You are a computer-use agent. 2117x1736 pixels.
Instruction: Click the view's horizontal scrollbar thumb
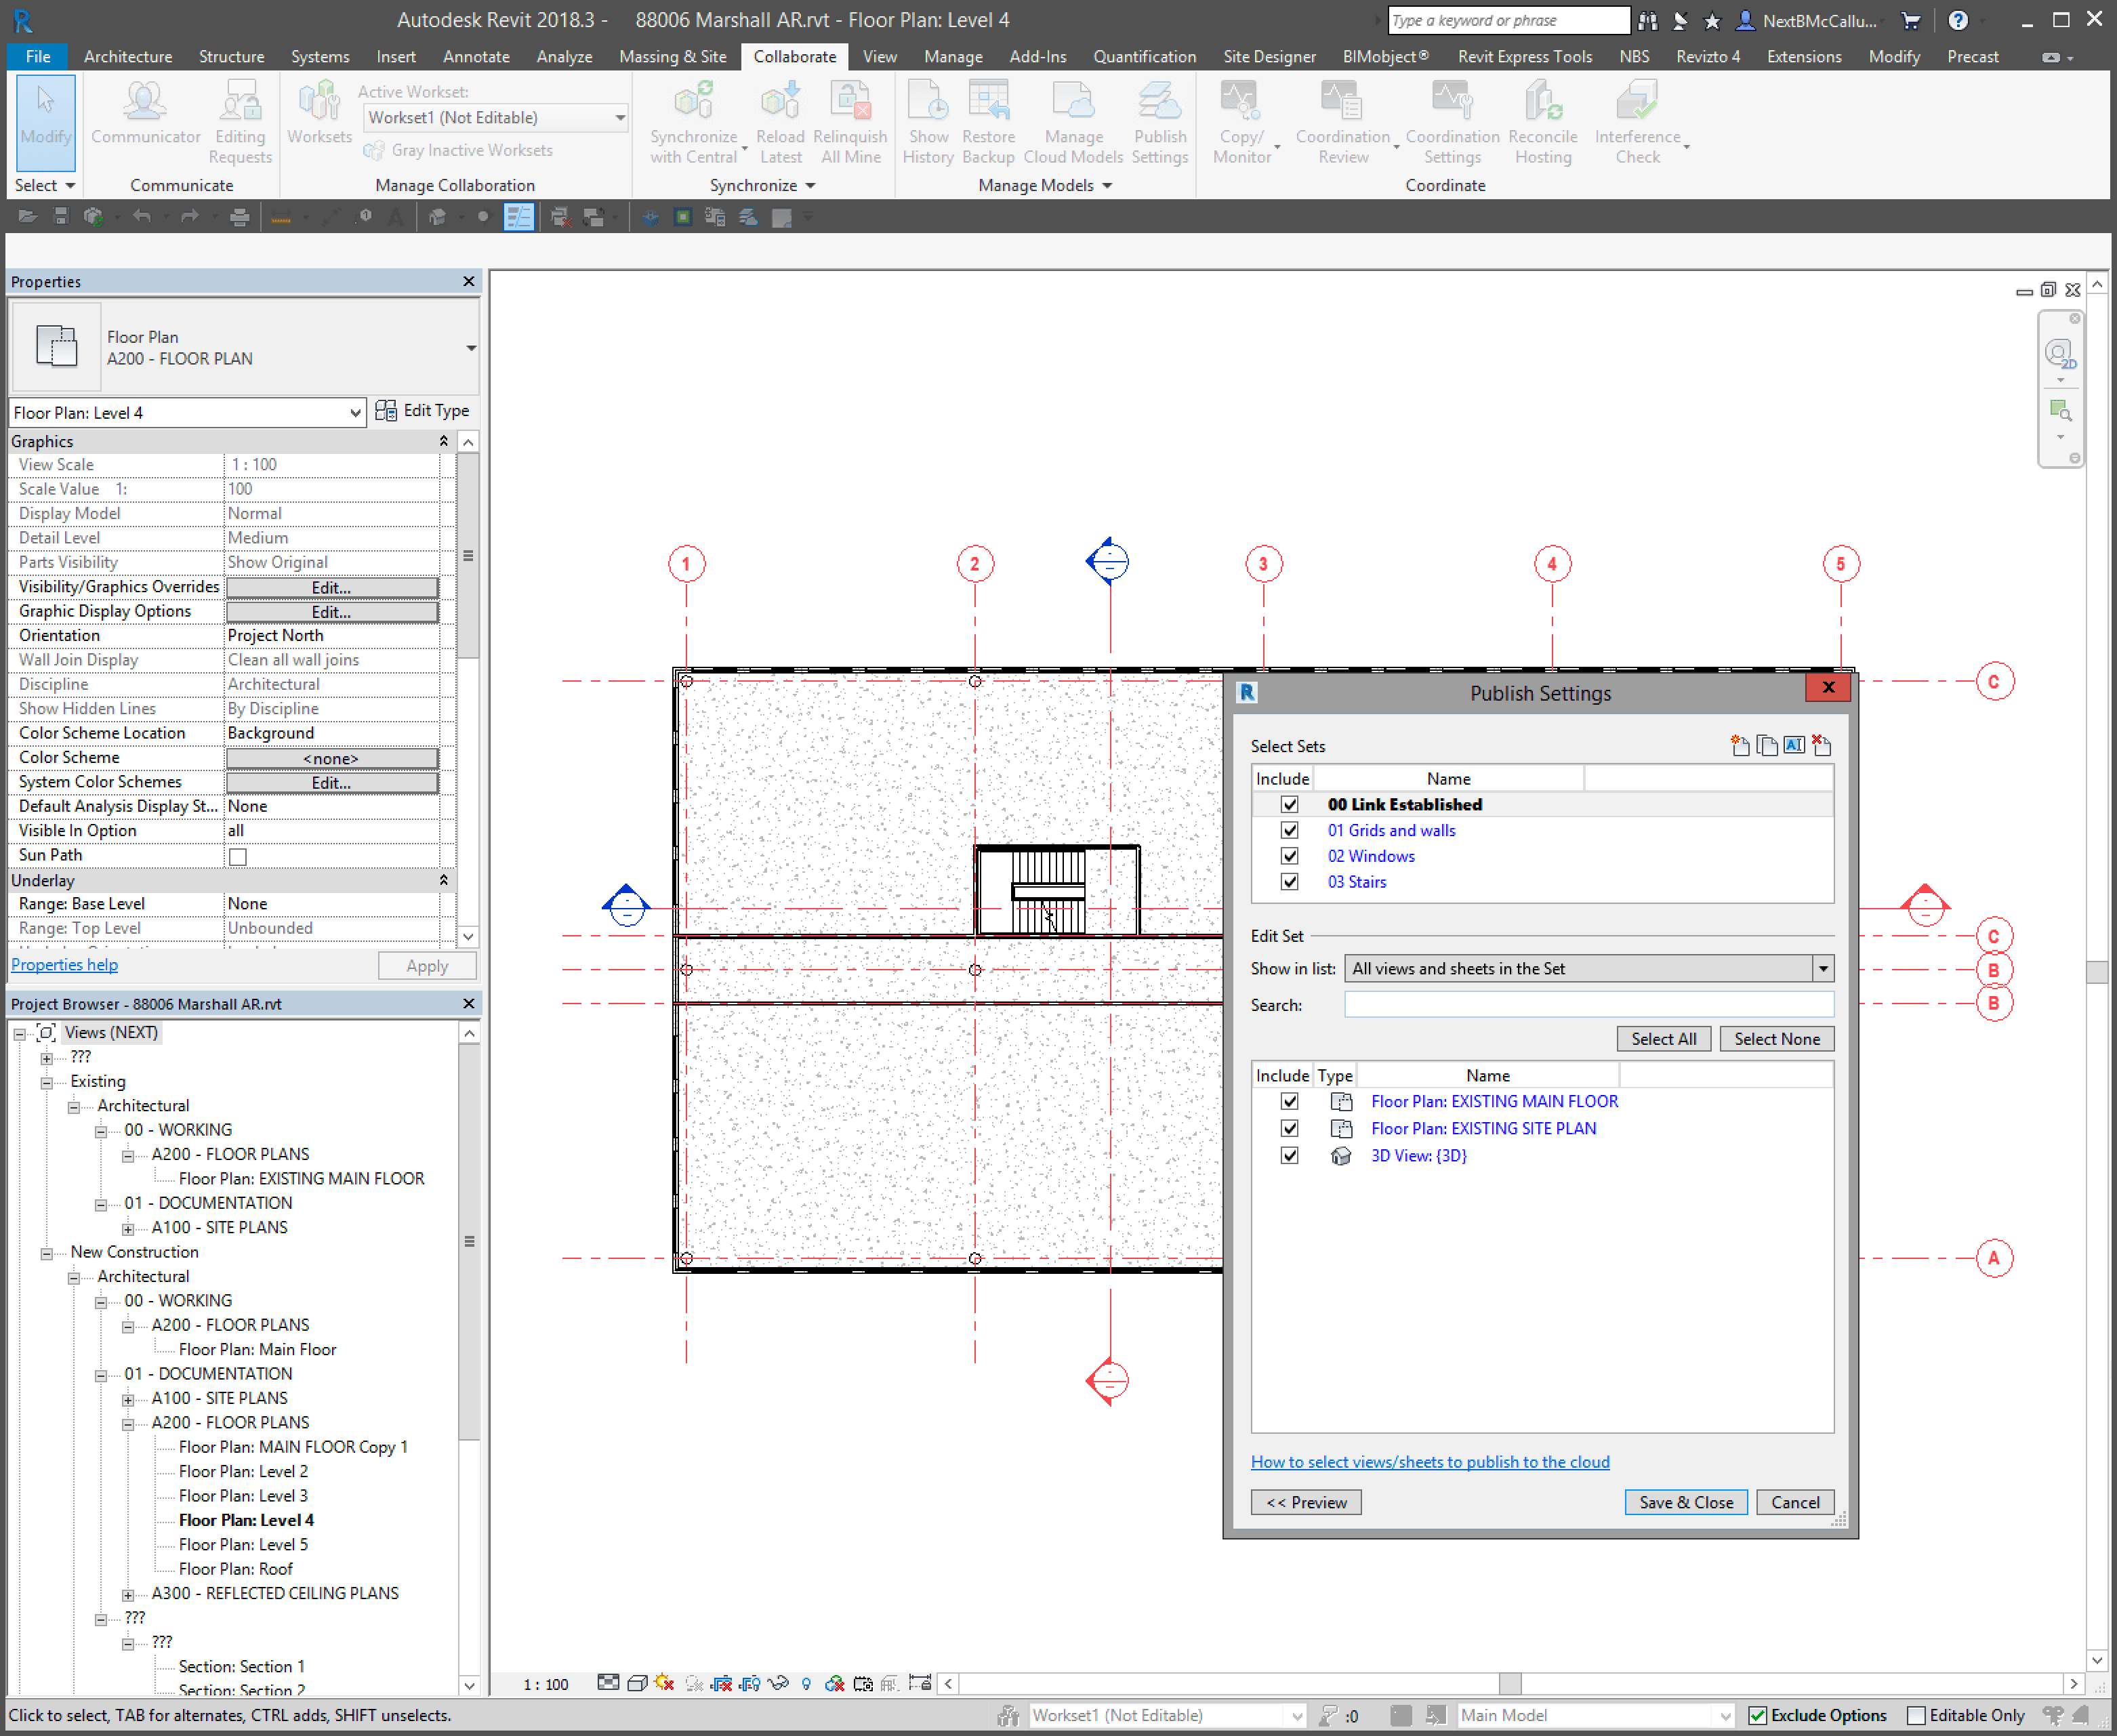1509,1683
